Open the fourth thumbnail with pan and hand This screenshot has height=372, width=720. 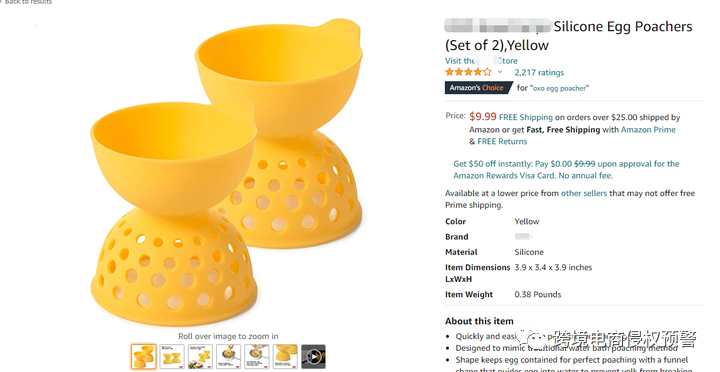pyautogui.click(x=229, y=356)
